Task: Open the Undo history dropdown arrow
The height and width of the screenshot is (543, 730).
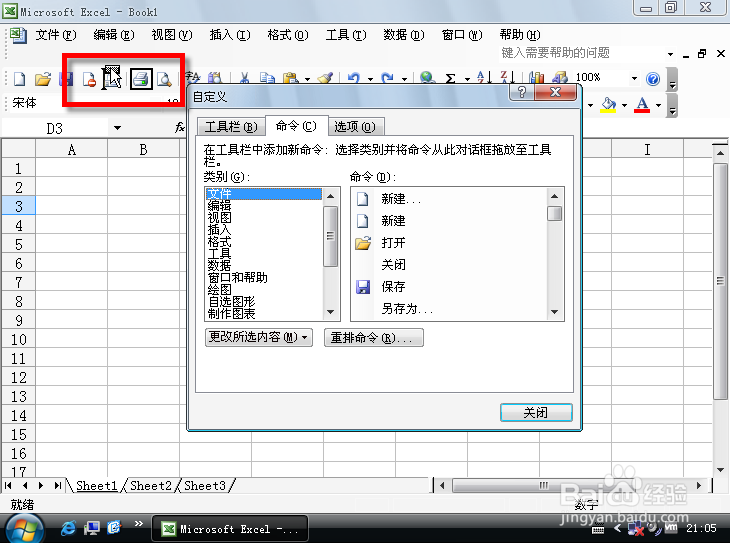Action: pyautogui.click(x=370, y=79)
